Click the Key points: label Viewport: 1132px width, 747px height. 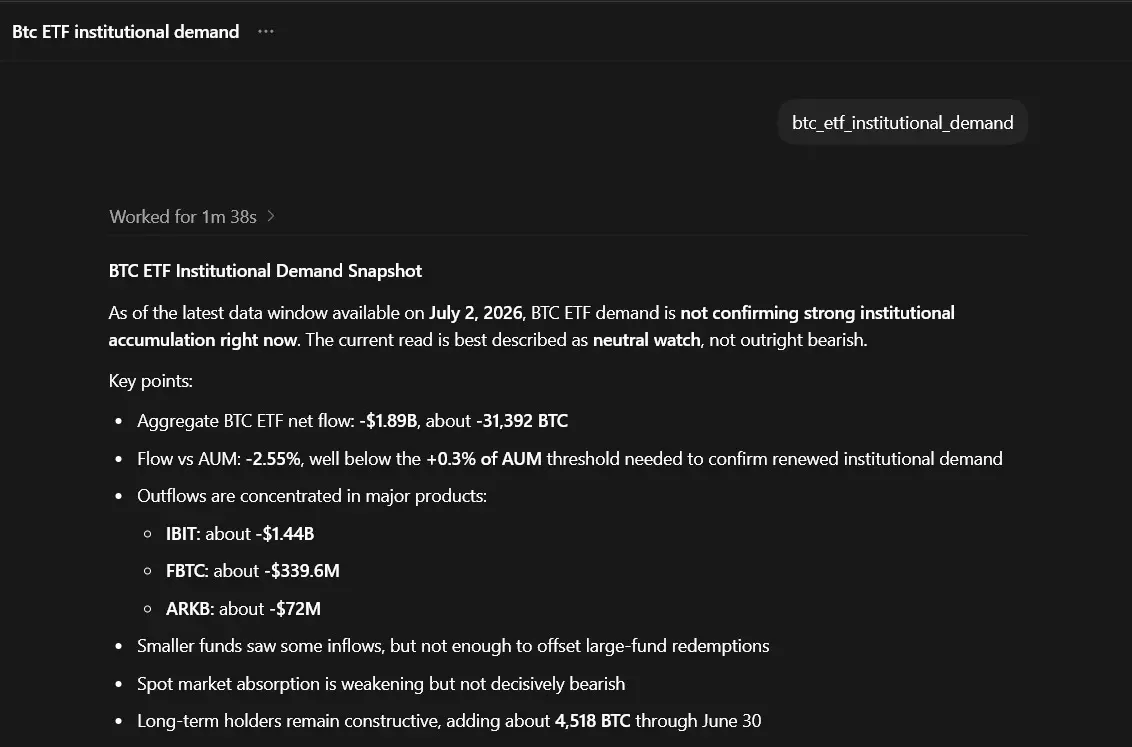(150, 381)
